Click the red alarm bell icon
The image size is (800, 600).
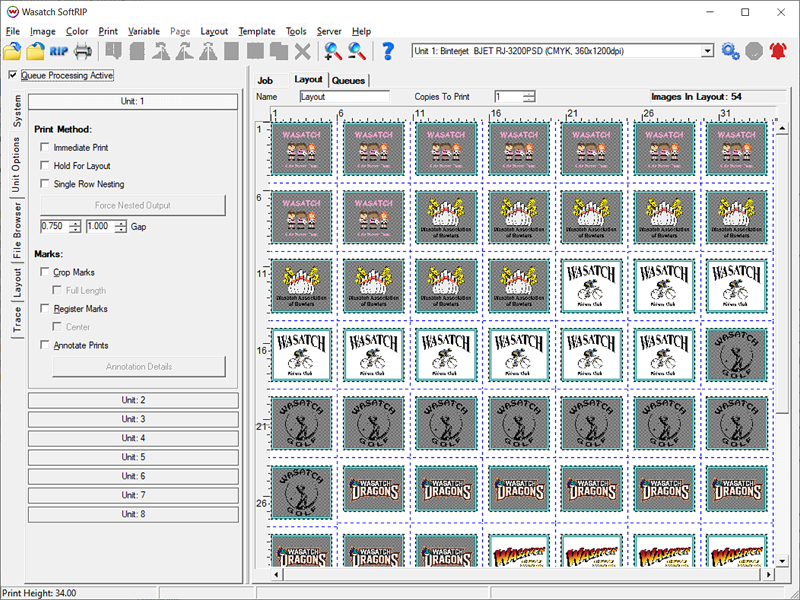pyautogui.click(x=778, y=51)
